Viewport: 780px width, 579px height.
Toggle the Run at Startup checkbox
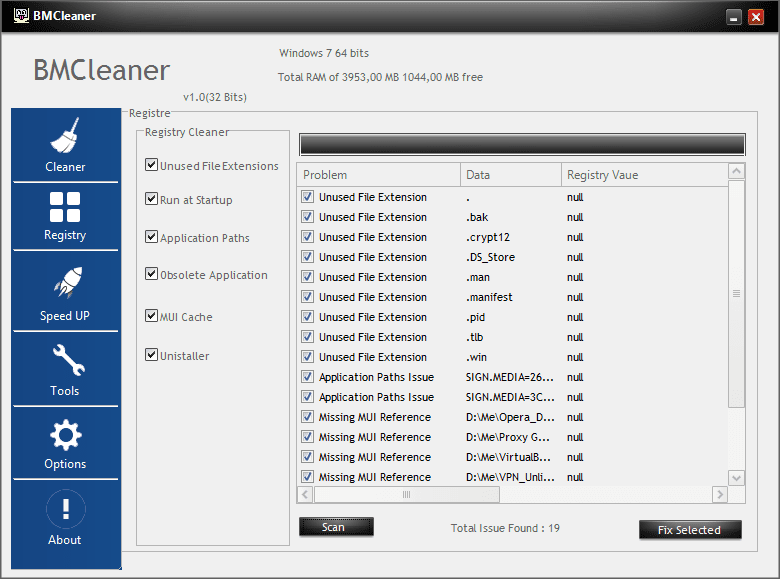[x=151, y=199]
